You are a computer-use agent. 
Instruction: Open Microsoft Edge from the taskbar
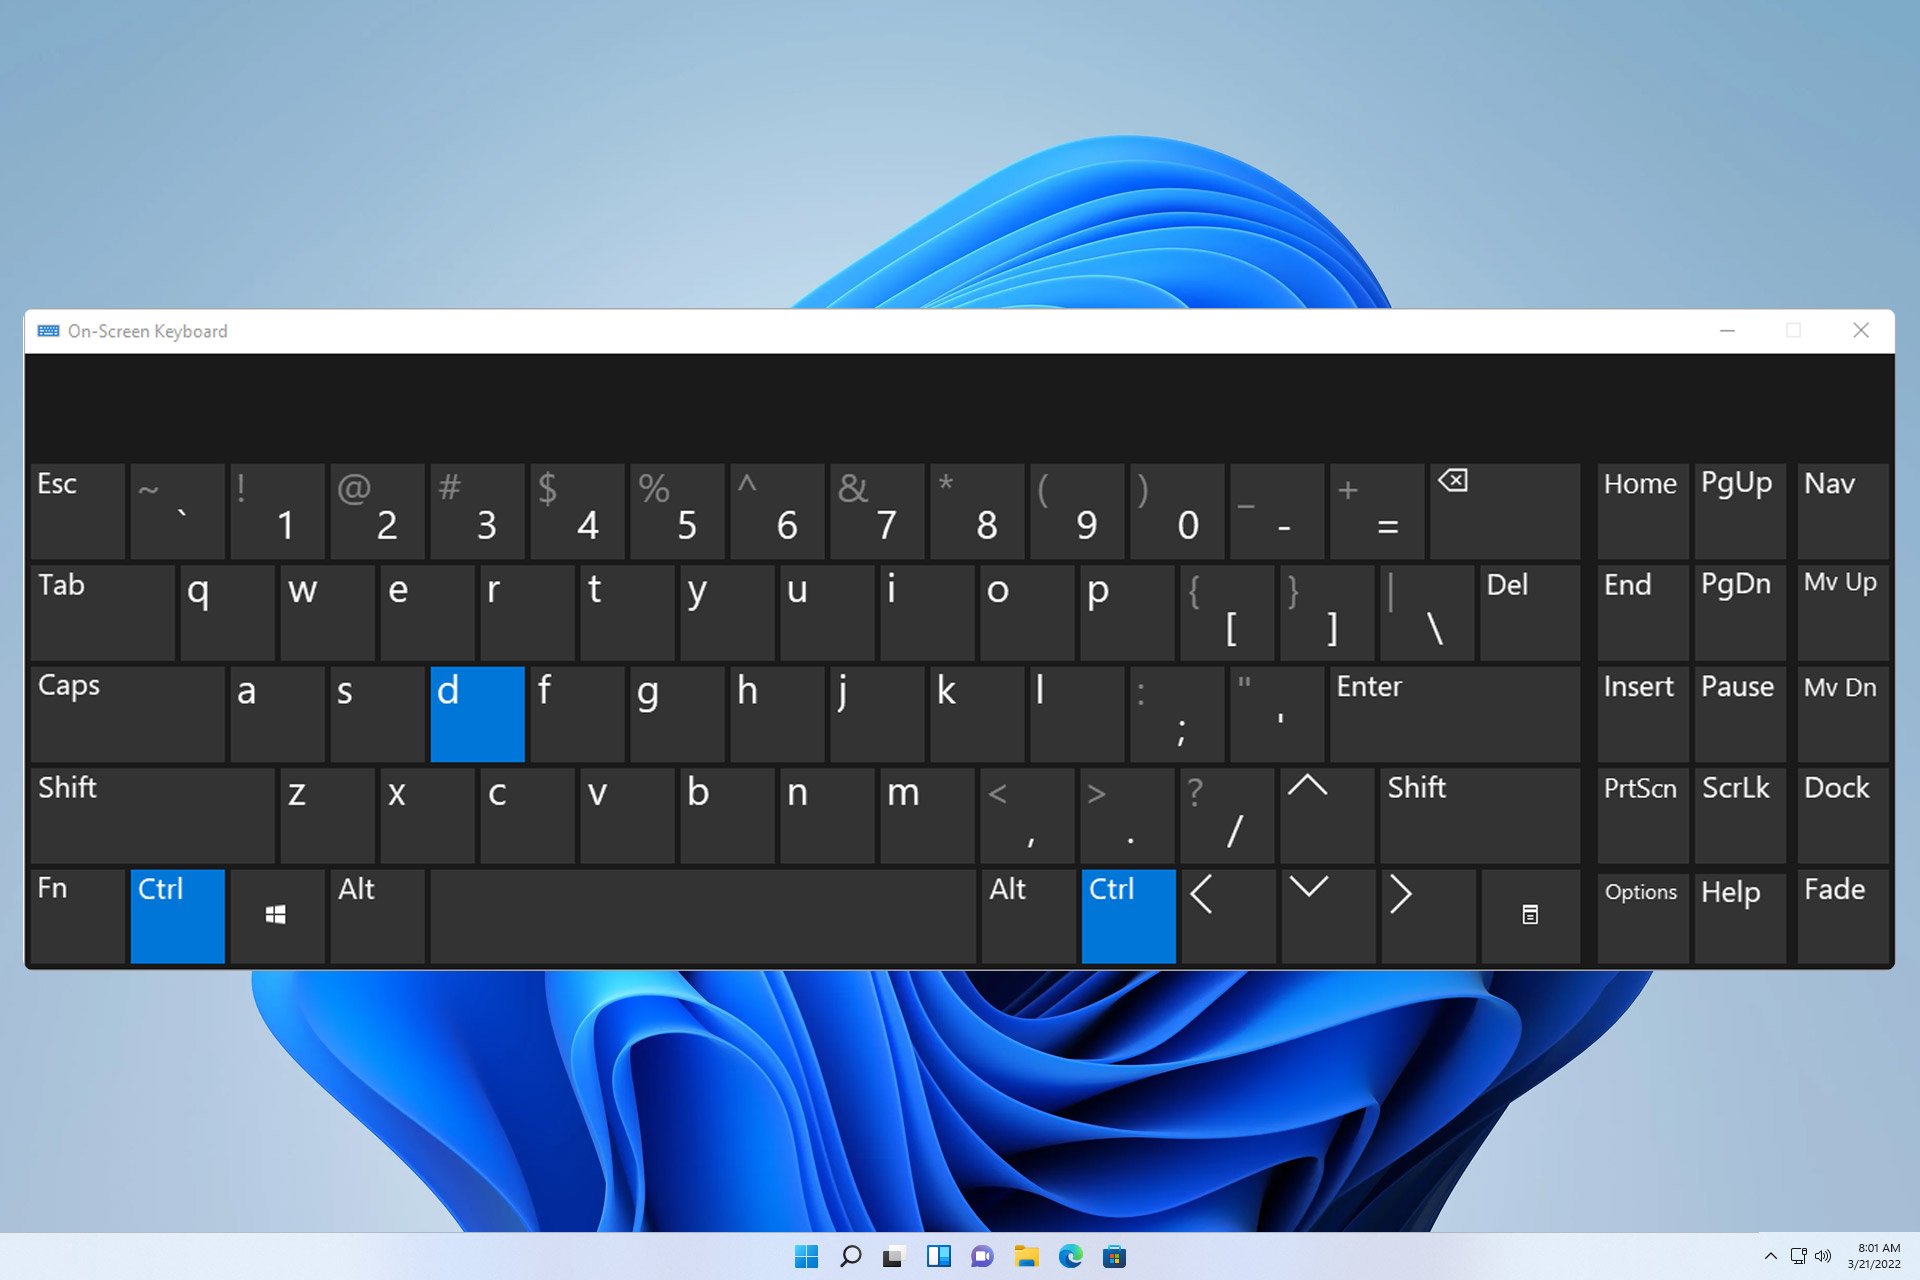[1070, 1256]
